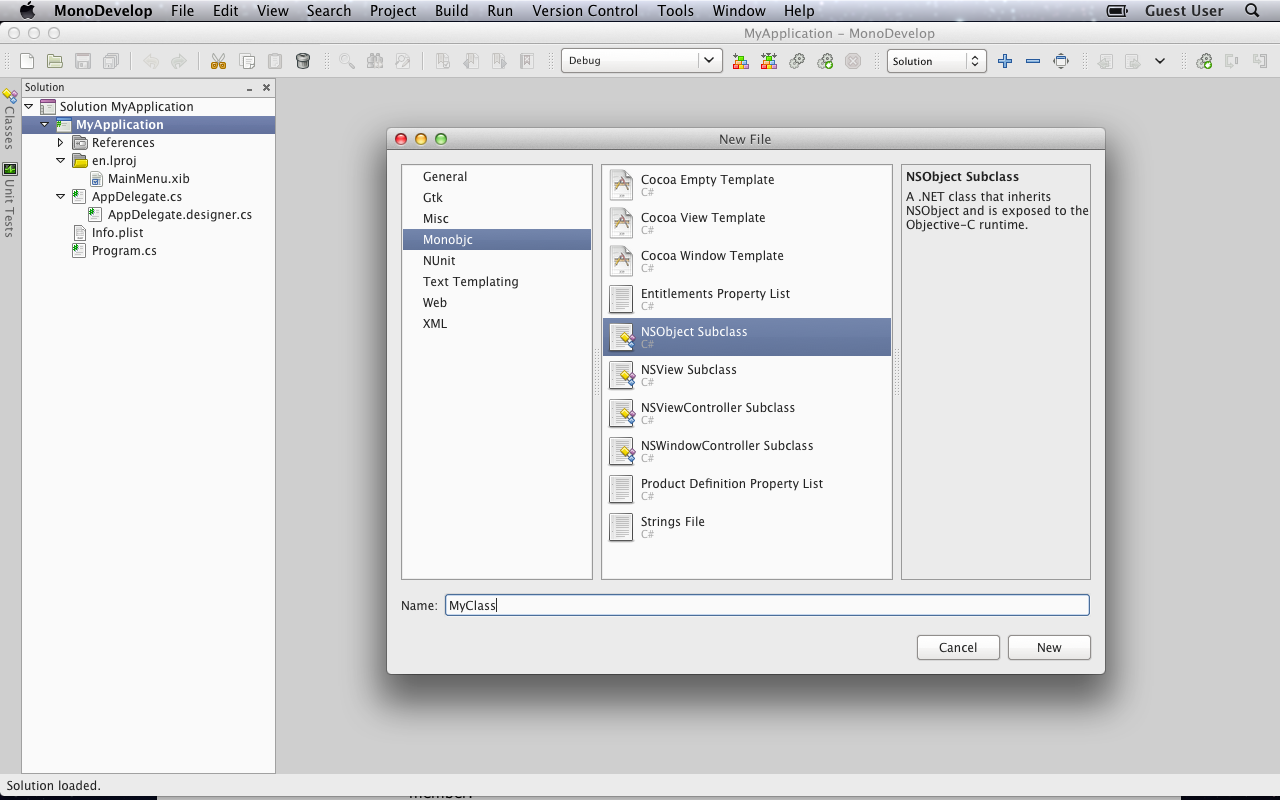Click the blue plus zoom-in icon

pyautogui.click(x=1005, y=61)
